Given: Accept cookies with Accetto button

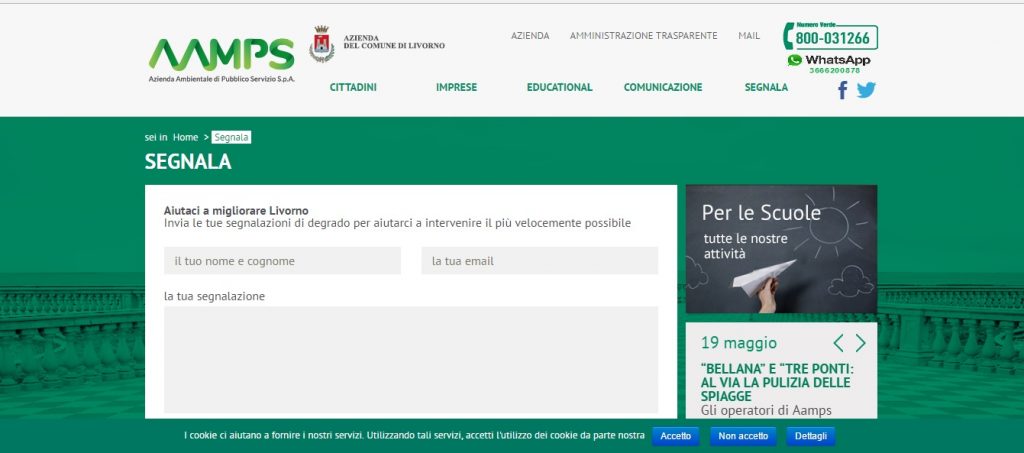Looking at the screenshot, I should [675, 436].
